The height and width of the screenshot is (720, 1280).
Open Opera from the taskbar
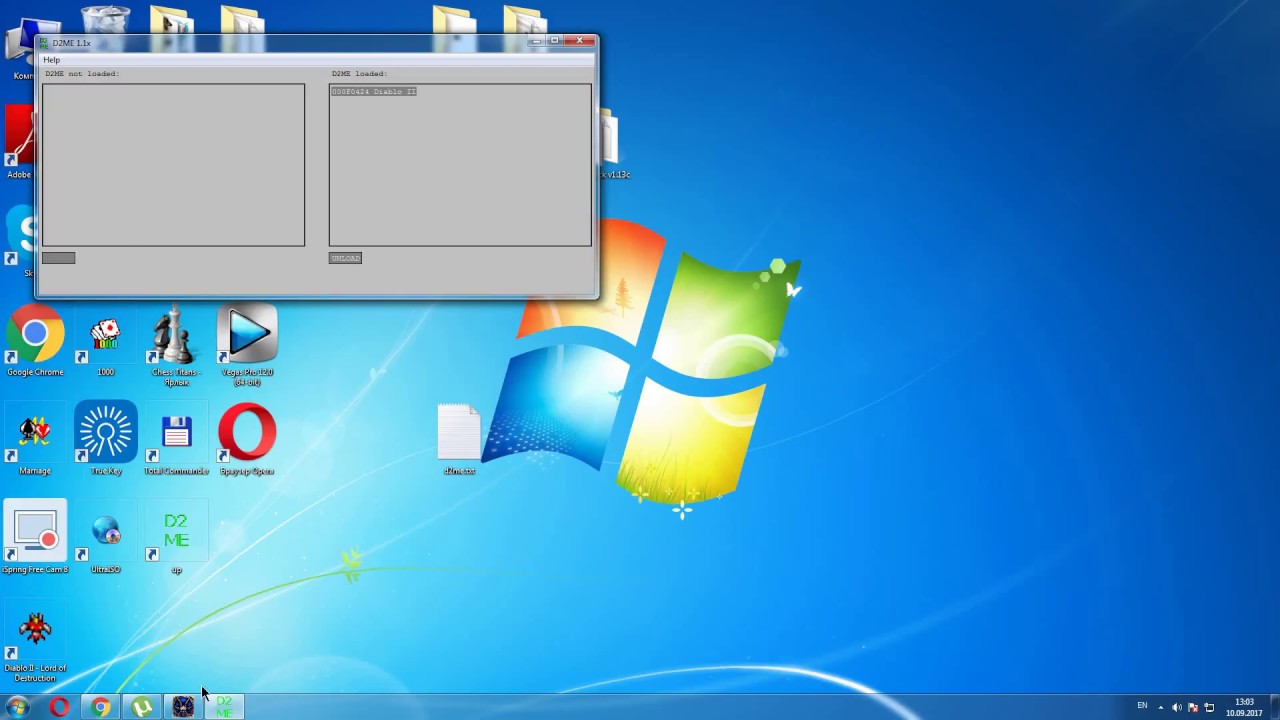[x=59, y=707]
